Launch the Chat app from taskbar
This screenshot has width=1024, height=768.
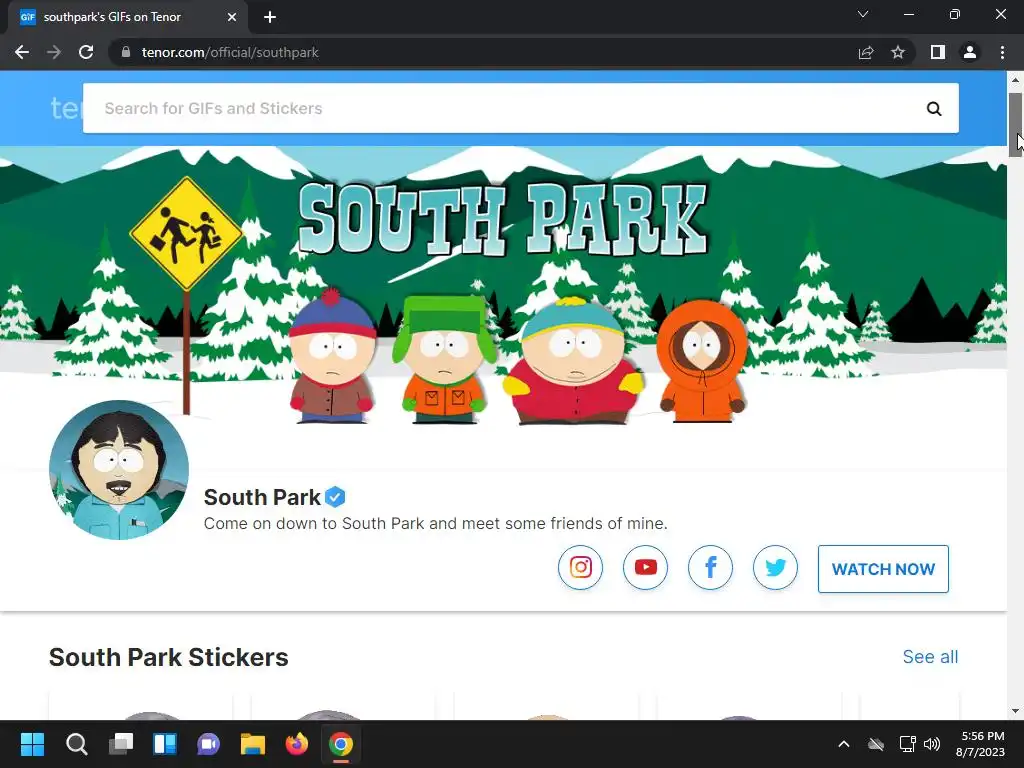point(208,744)
